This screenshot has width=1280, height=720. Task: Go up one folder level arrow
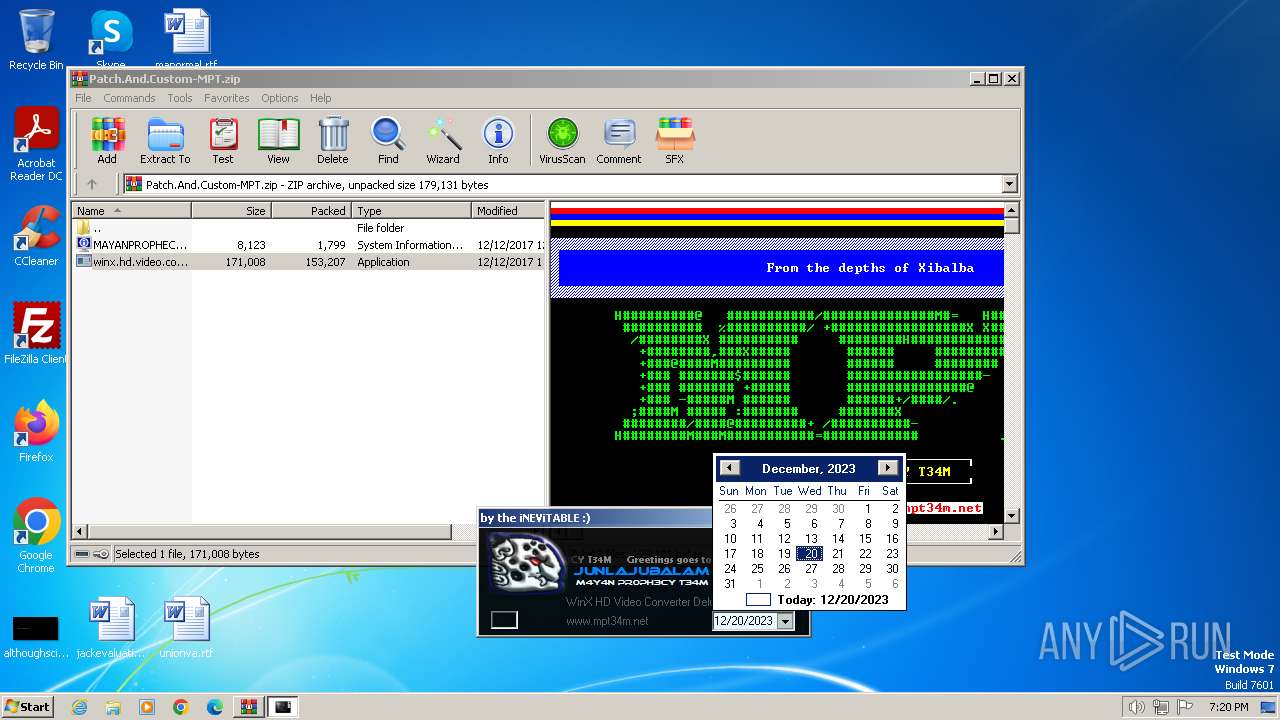(92, 184)
